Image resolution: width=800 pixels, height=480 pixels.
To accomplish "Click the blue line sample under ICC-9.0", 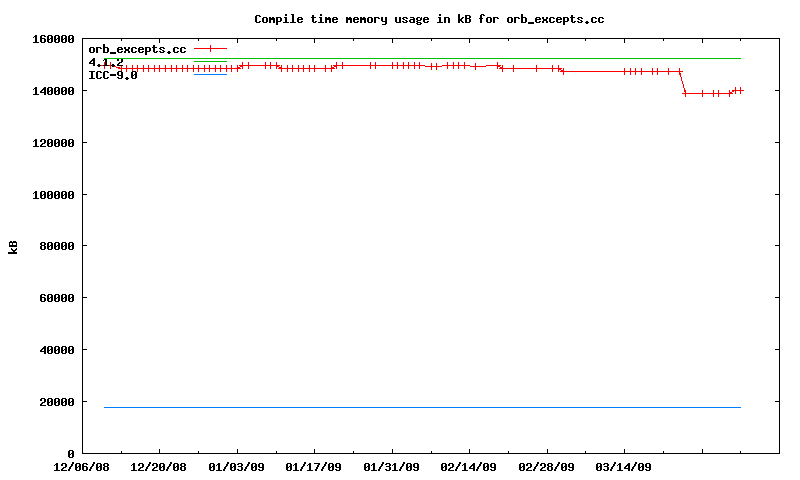I will click(x=210, y=75).
